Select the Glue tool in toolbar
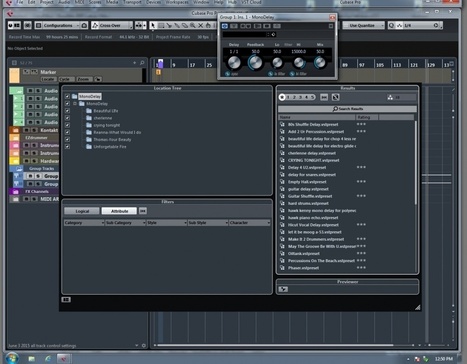 point(177,25)
